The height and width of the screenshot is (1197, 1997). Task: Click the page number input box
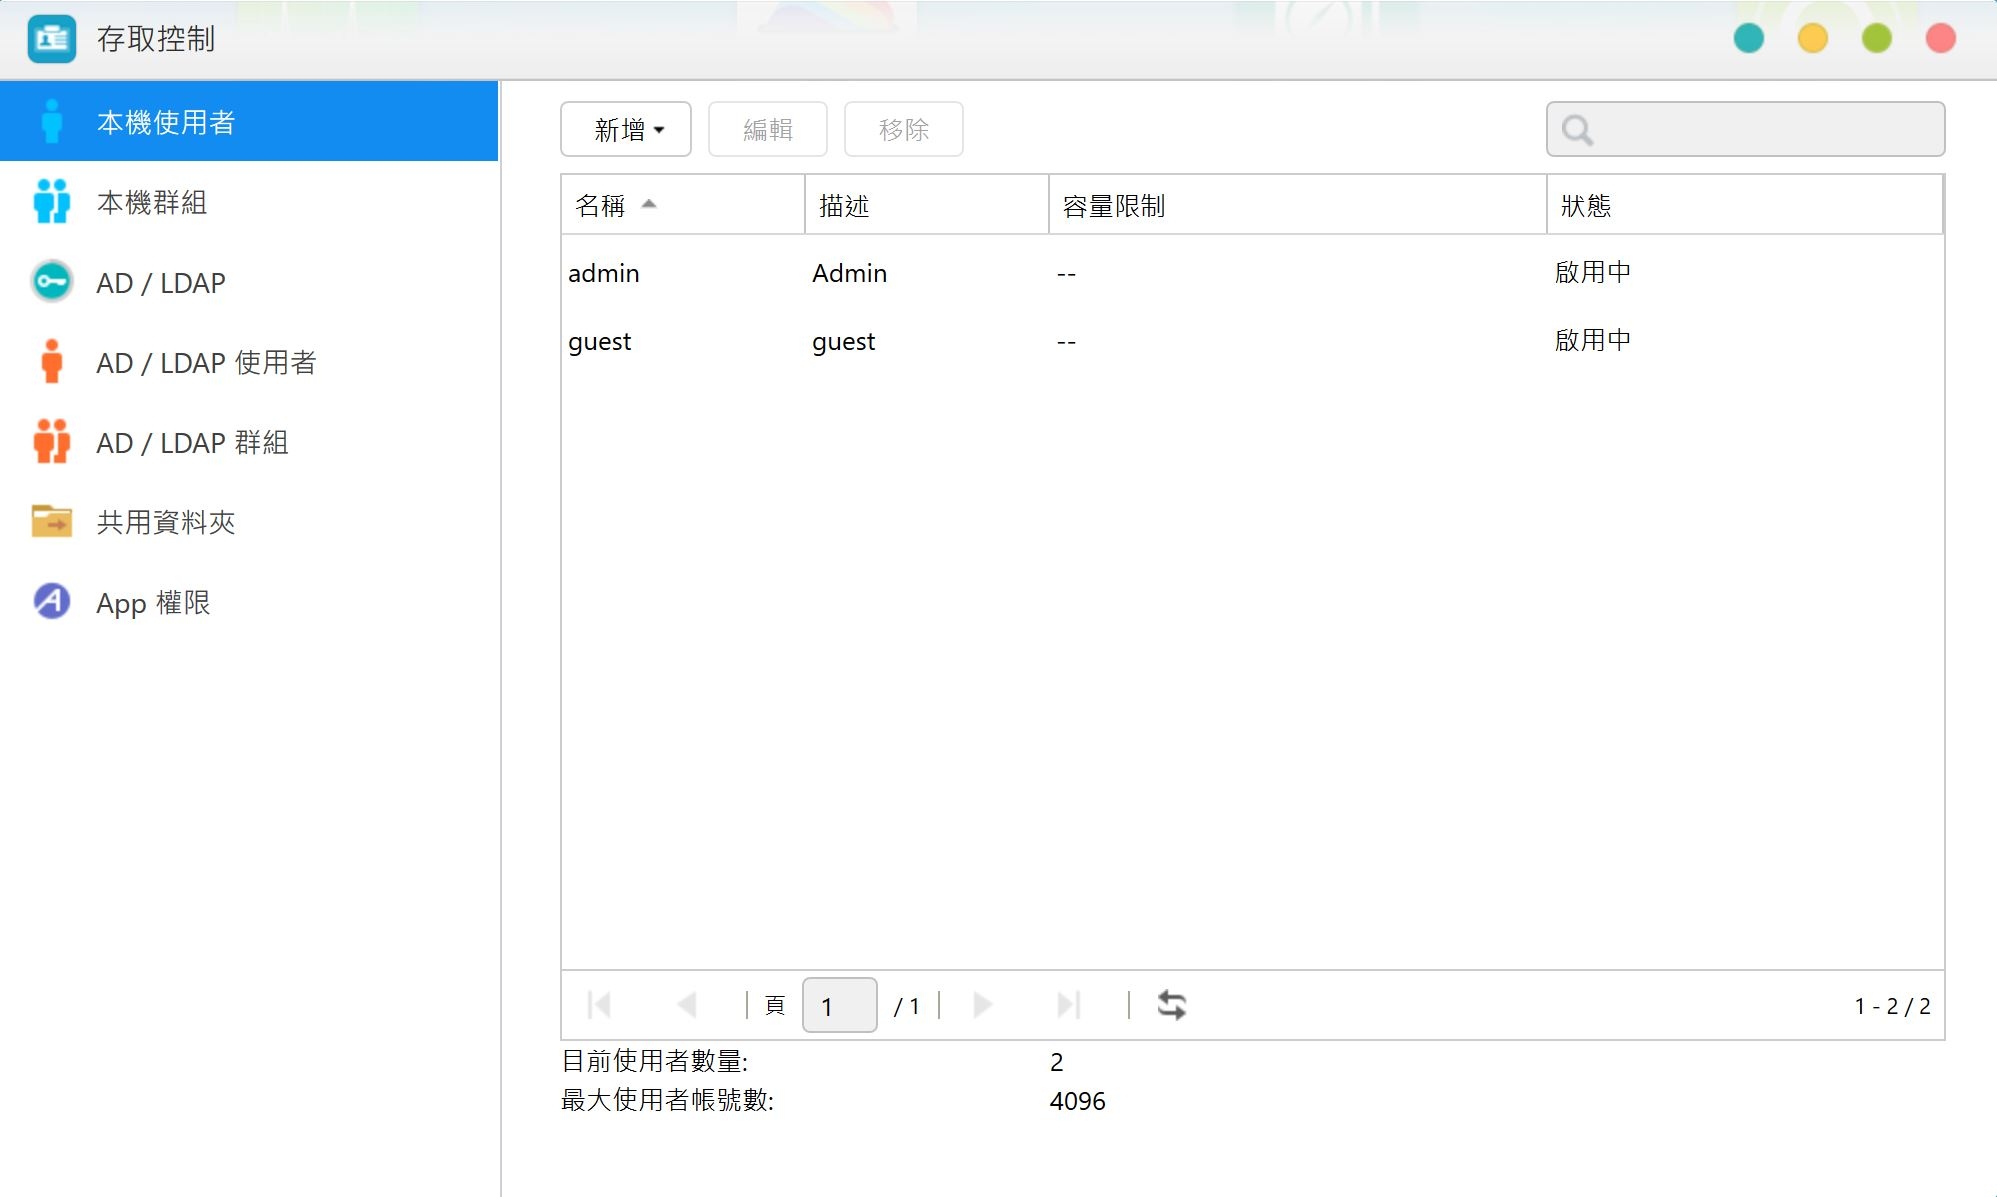[x=840, y=1005]
